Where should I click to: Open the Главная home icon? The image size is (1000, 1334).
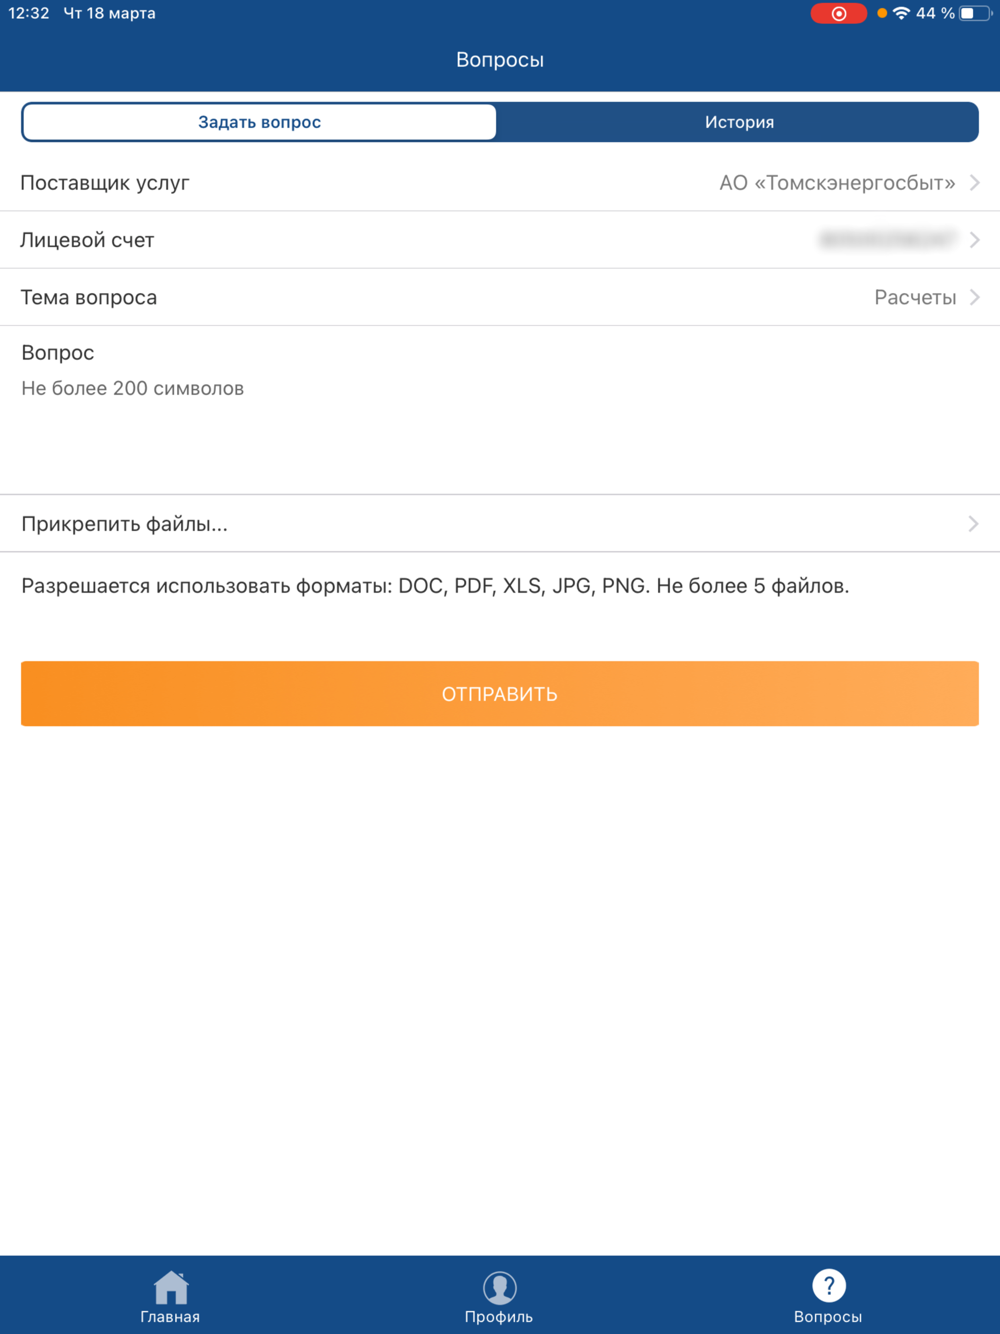click(171, 1287)
